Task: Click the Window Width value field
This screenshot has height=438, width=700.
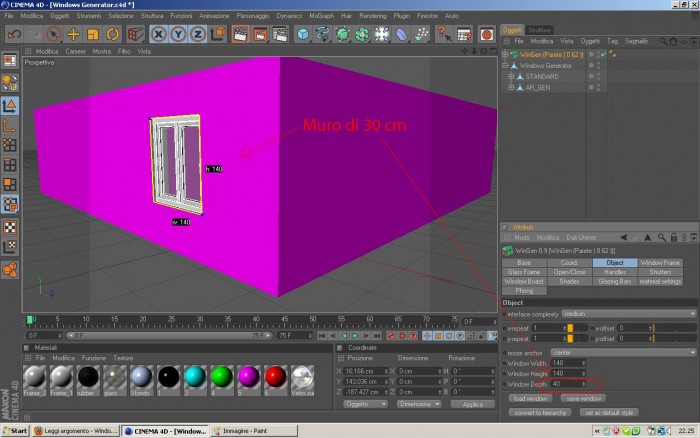Action: point(568,363)
